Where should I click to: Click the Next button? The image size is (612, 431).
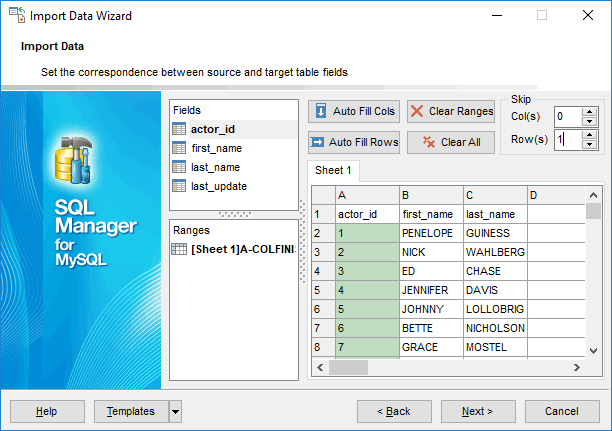(477, 411)
